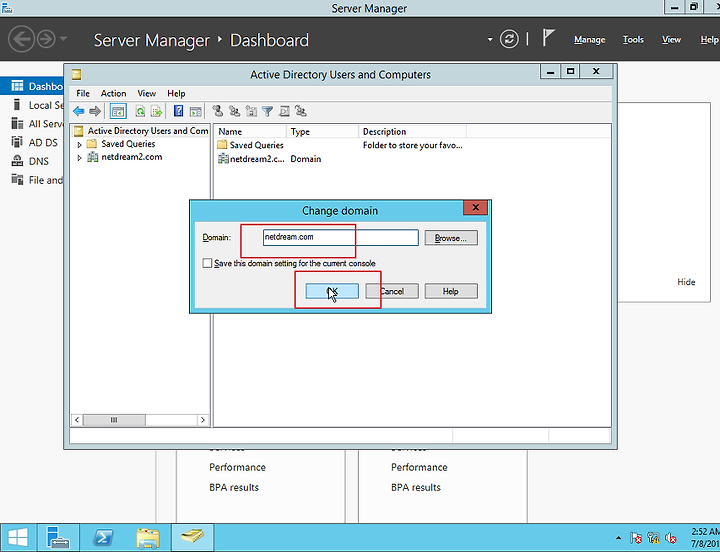This screenshot has height=552, width=720.
Task: Check Save this domain setting checkbox
Action: pos(207,263)
